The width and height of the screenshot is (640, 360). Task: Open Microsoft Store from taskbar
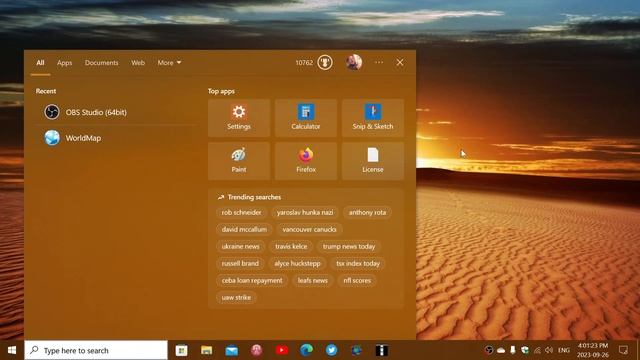pos(182,350)
